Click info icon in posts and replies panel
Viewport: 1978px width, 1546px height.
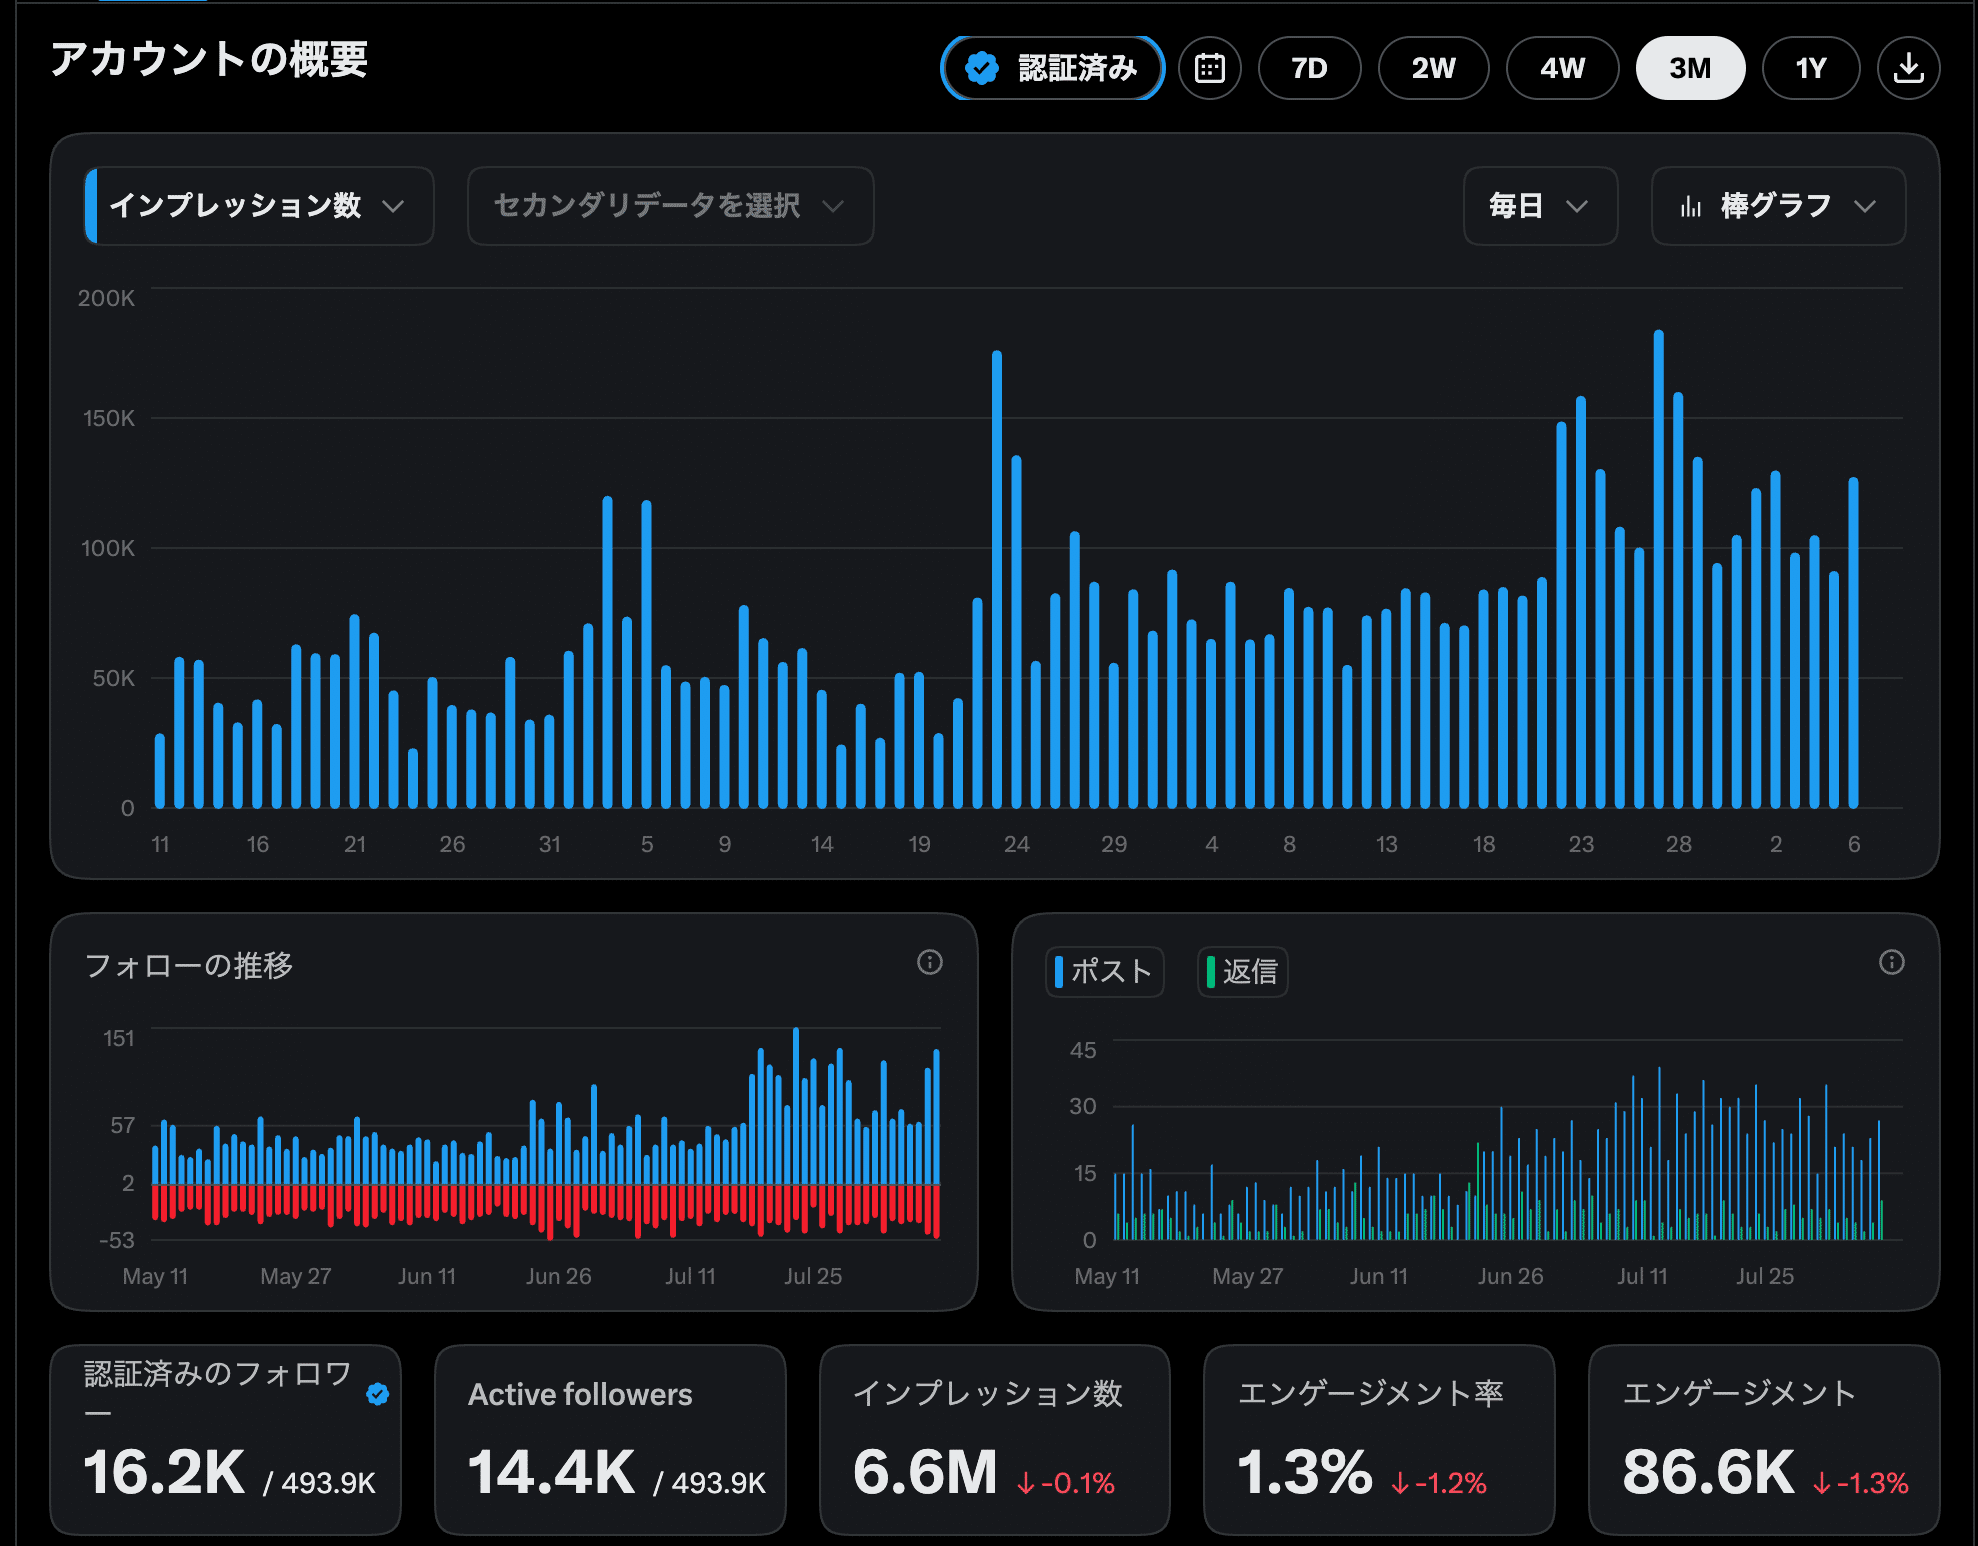click(1891, 962)
